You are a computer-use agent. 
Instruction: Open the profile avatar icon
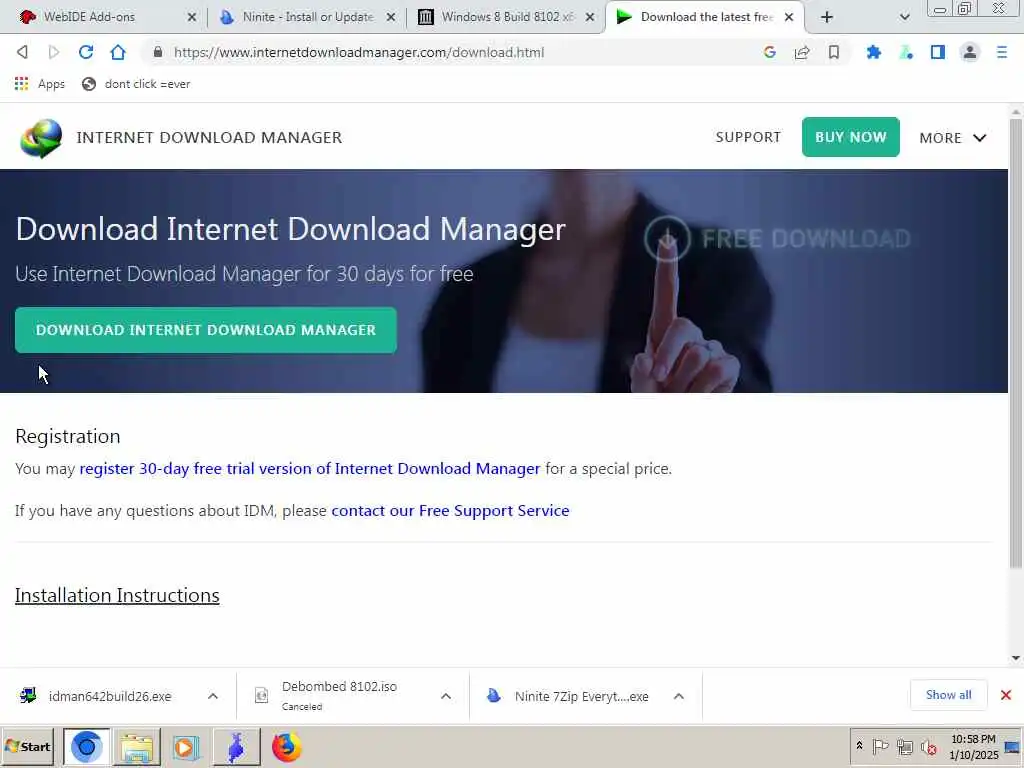970,52
